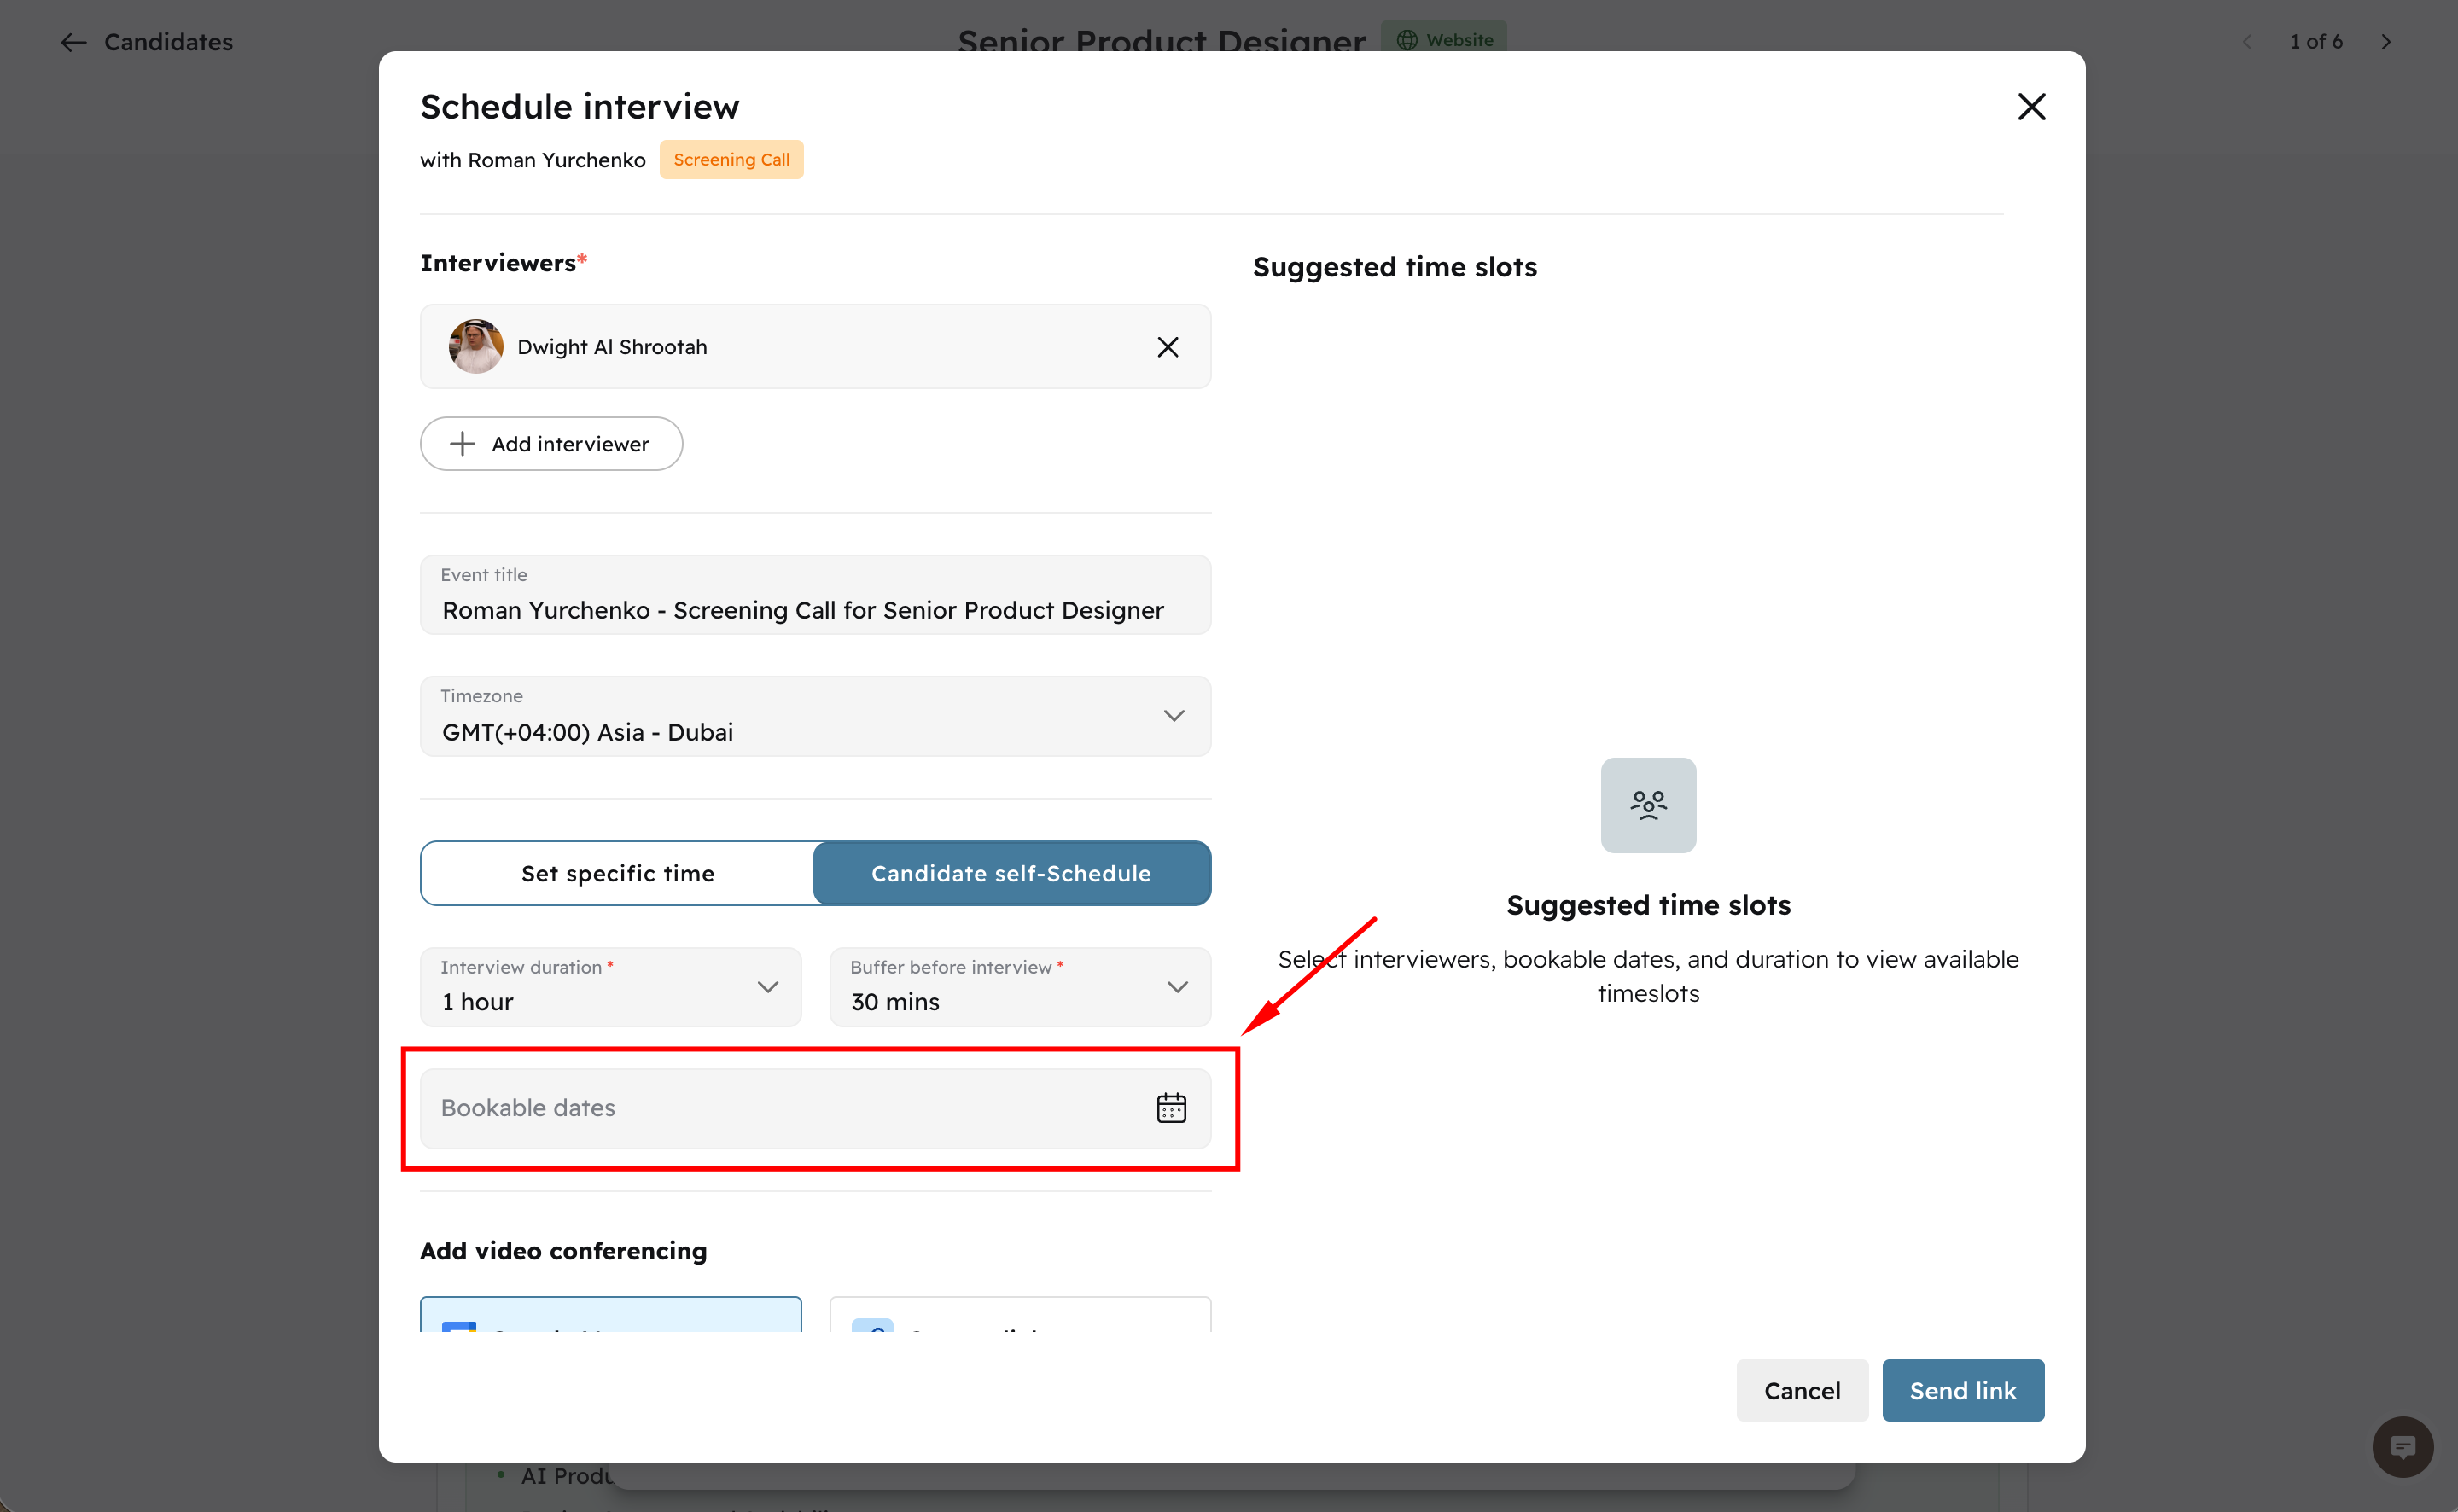Add another interviewer
Viewport: 2458px width, 1512px height.
tap(551, 444)
